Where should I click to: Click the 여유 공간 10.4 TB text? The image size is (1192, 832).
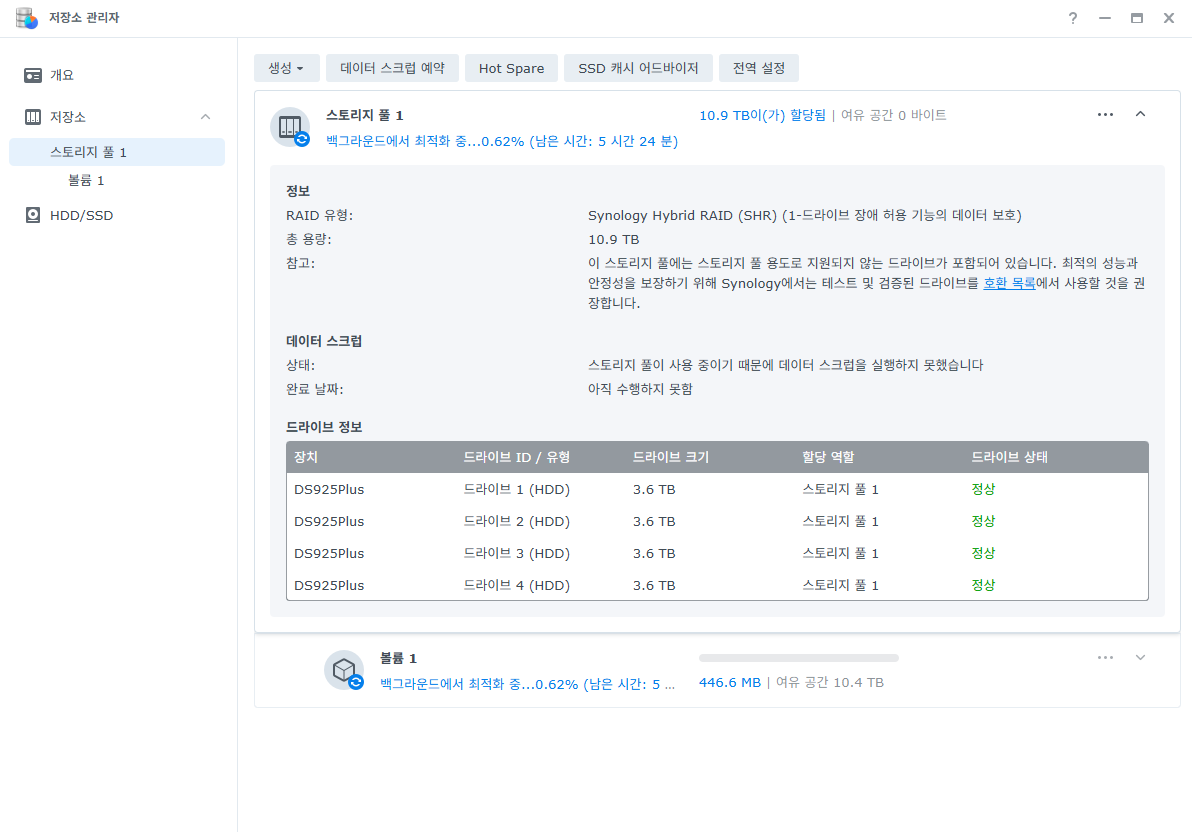[x=829, y=682]
